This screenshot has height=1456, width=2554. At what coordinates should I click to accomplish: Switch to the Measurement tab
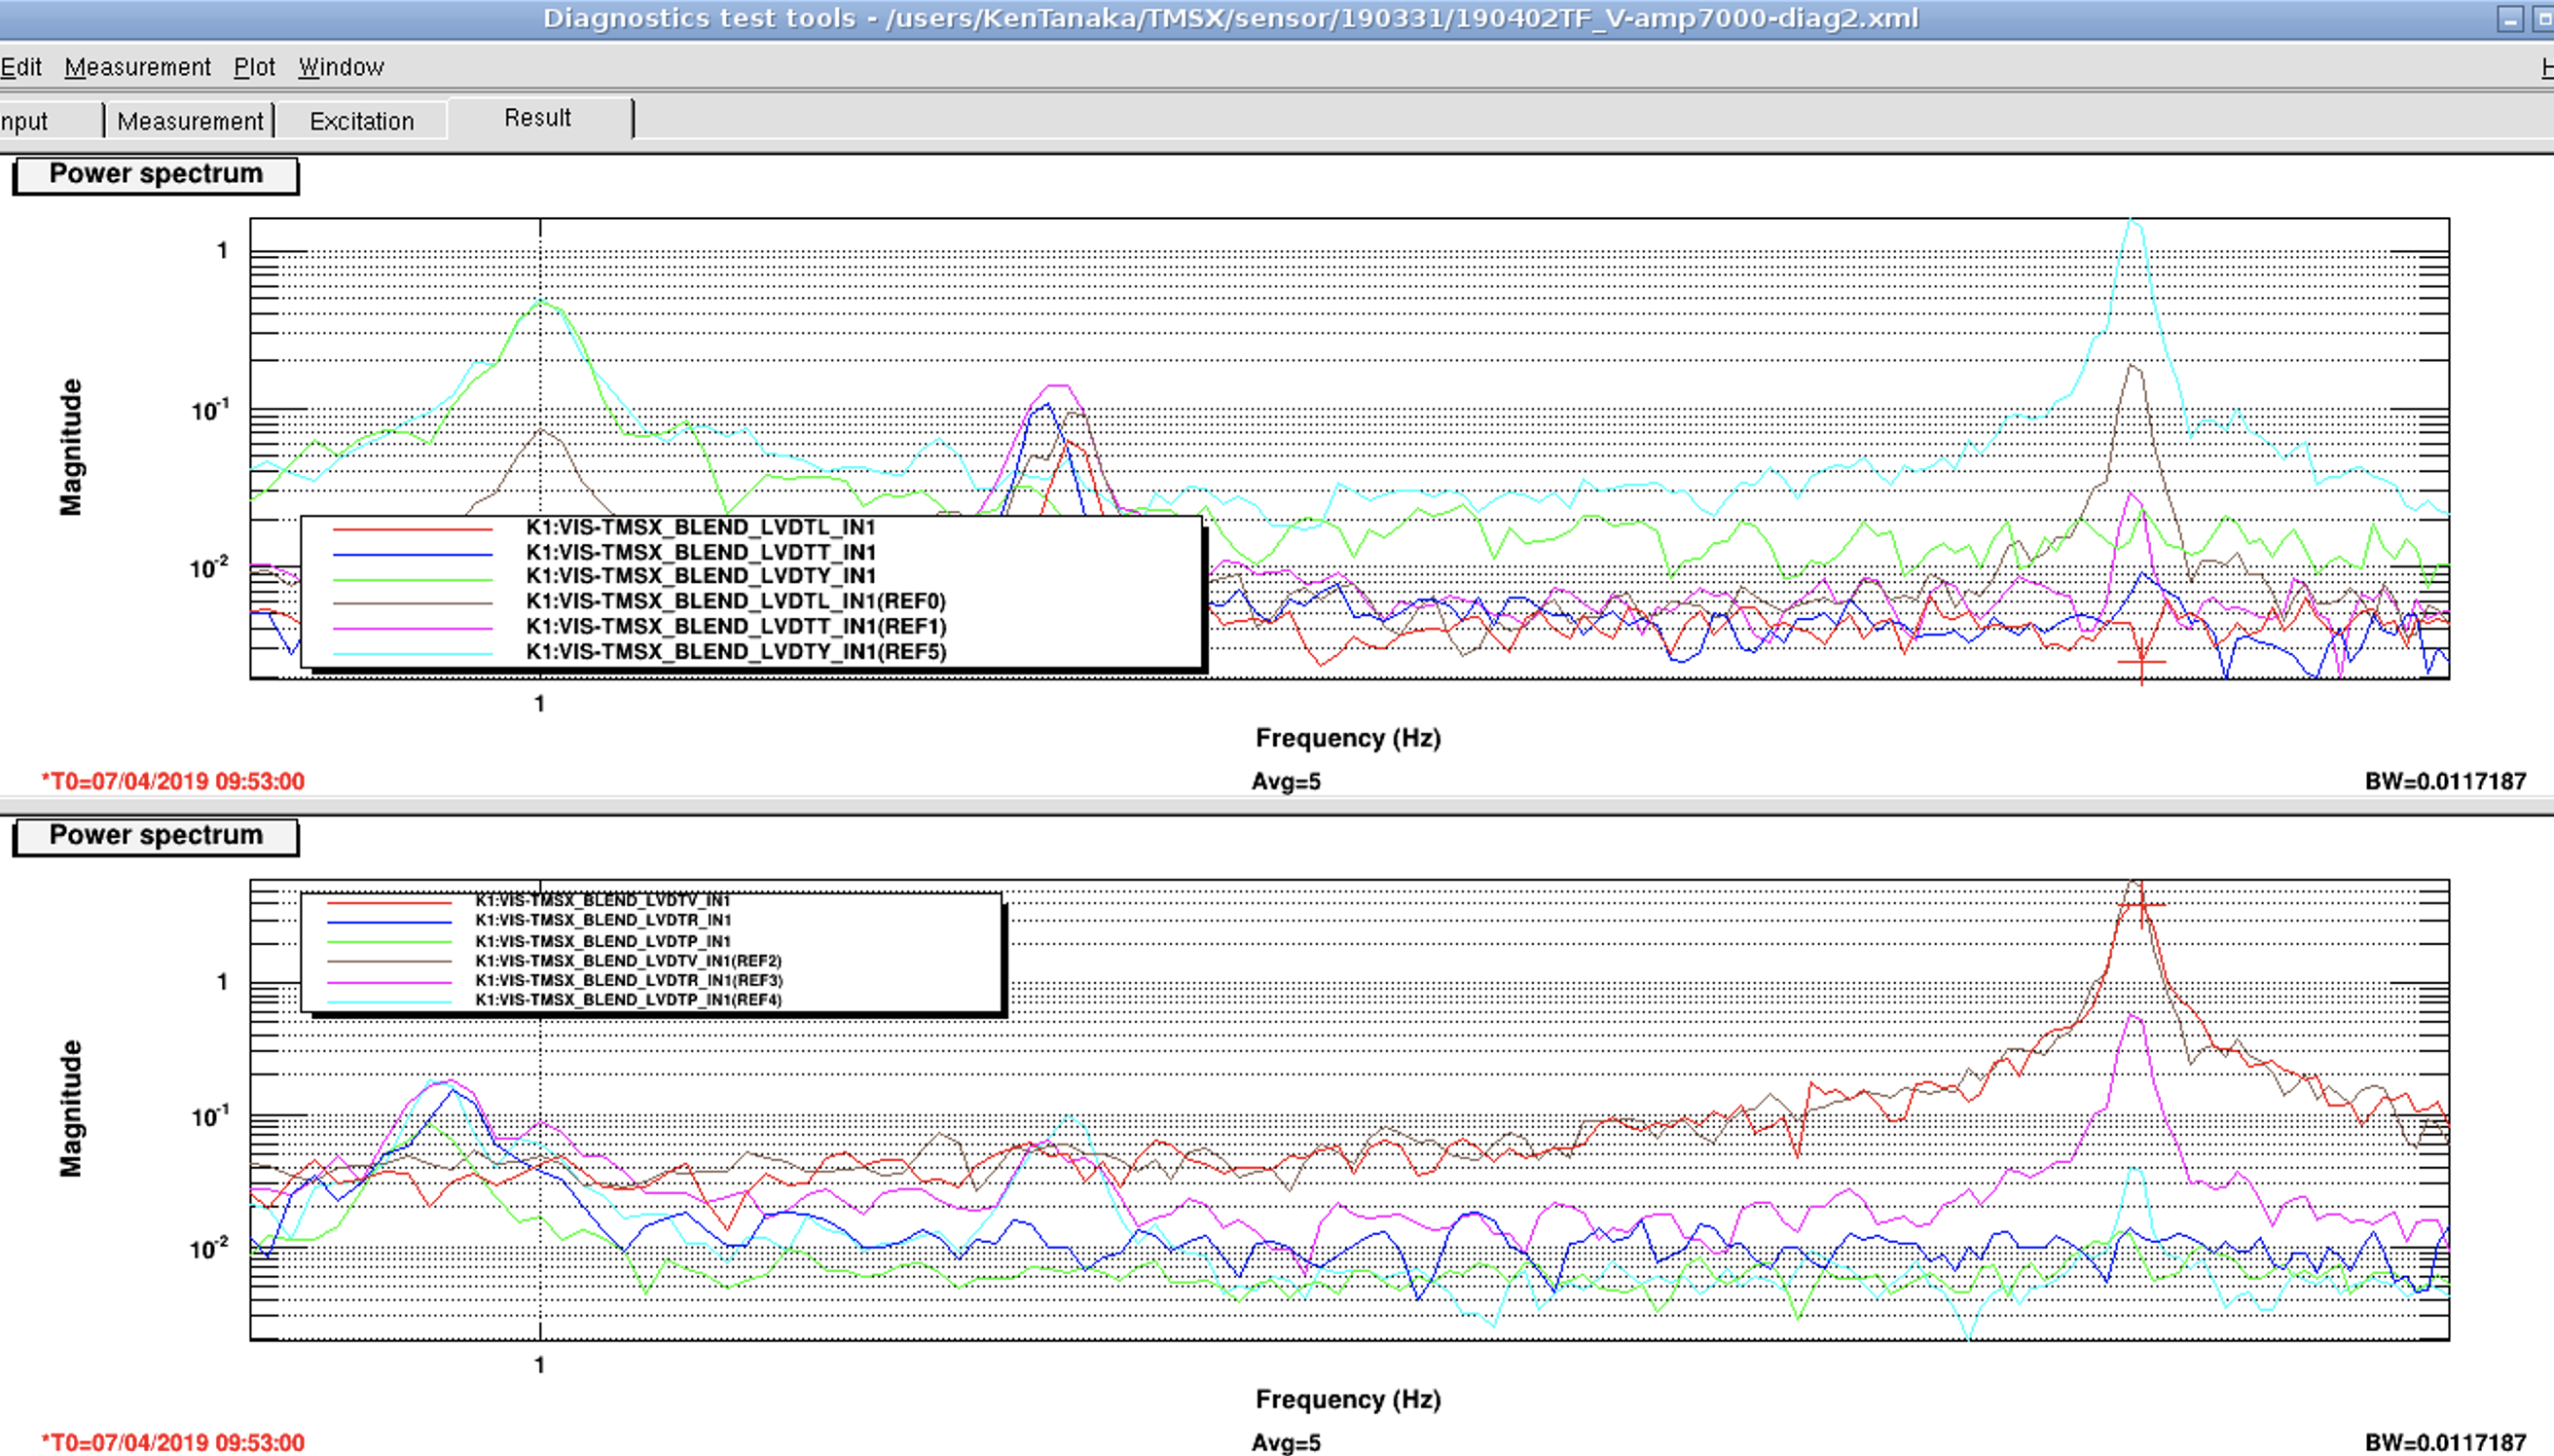[x=190, y=121]
